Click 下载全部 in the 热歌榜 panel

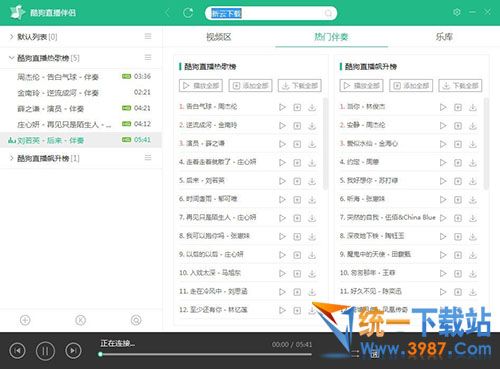300,85
